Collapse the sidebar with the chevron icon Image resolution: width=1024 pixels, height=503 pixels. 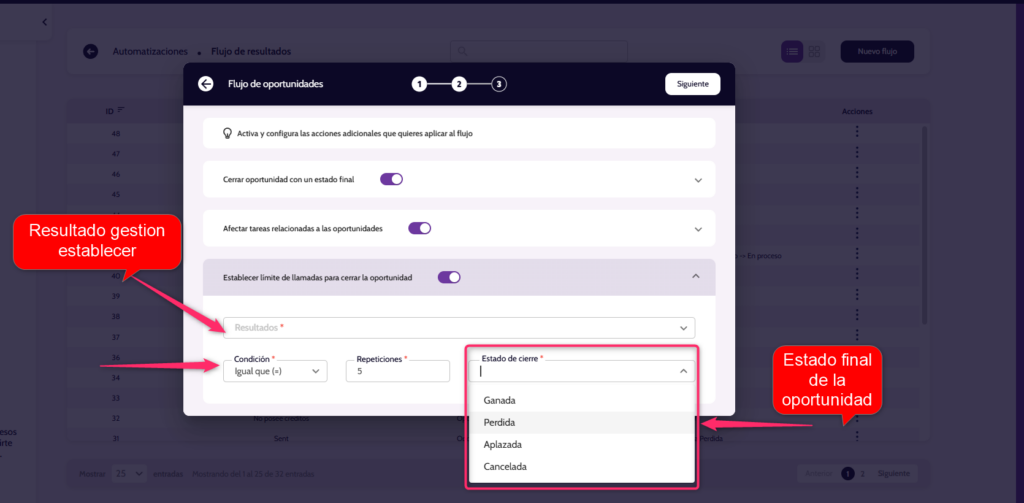[44, 22]
